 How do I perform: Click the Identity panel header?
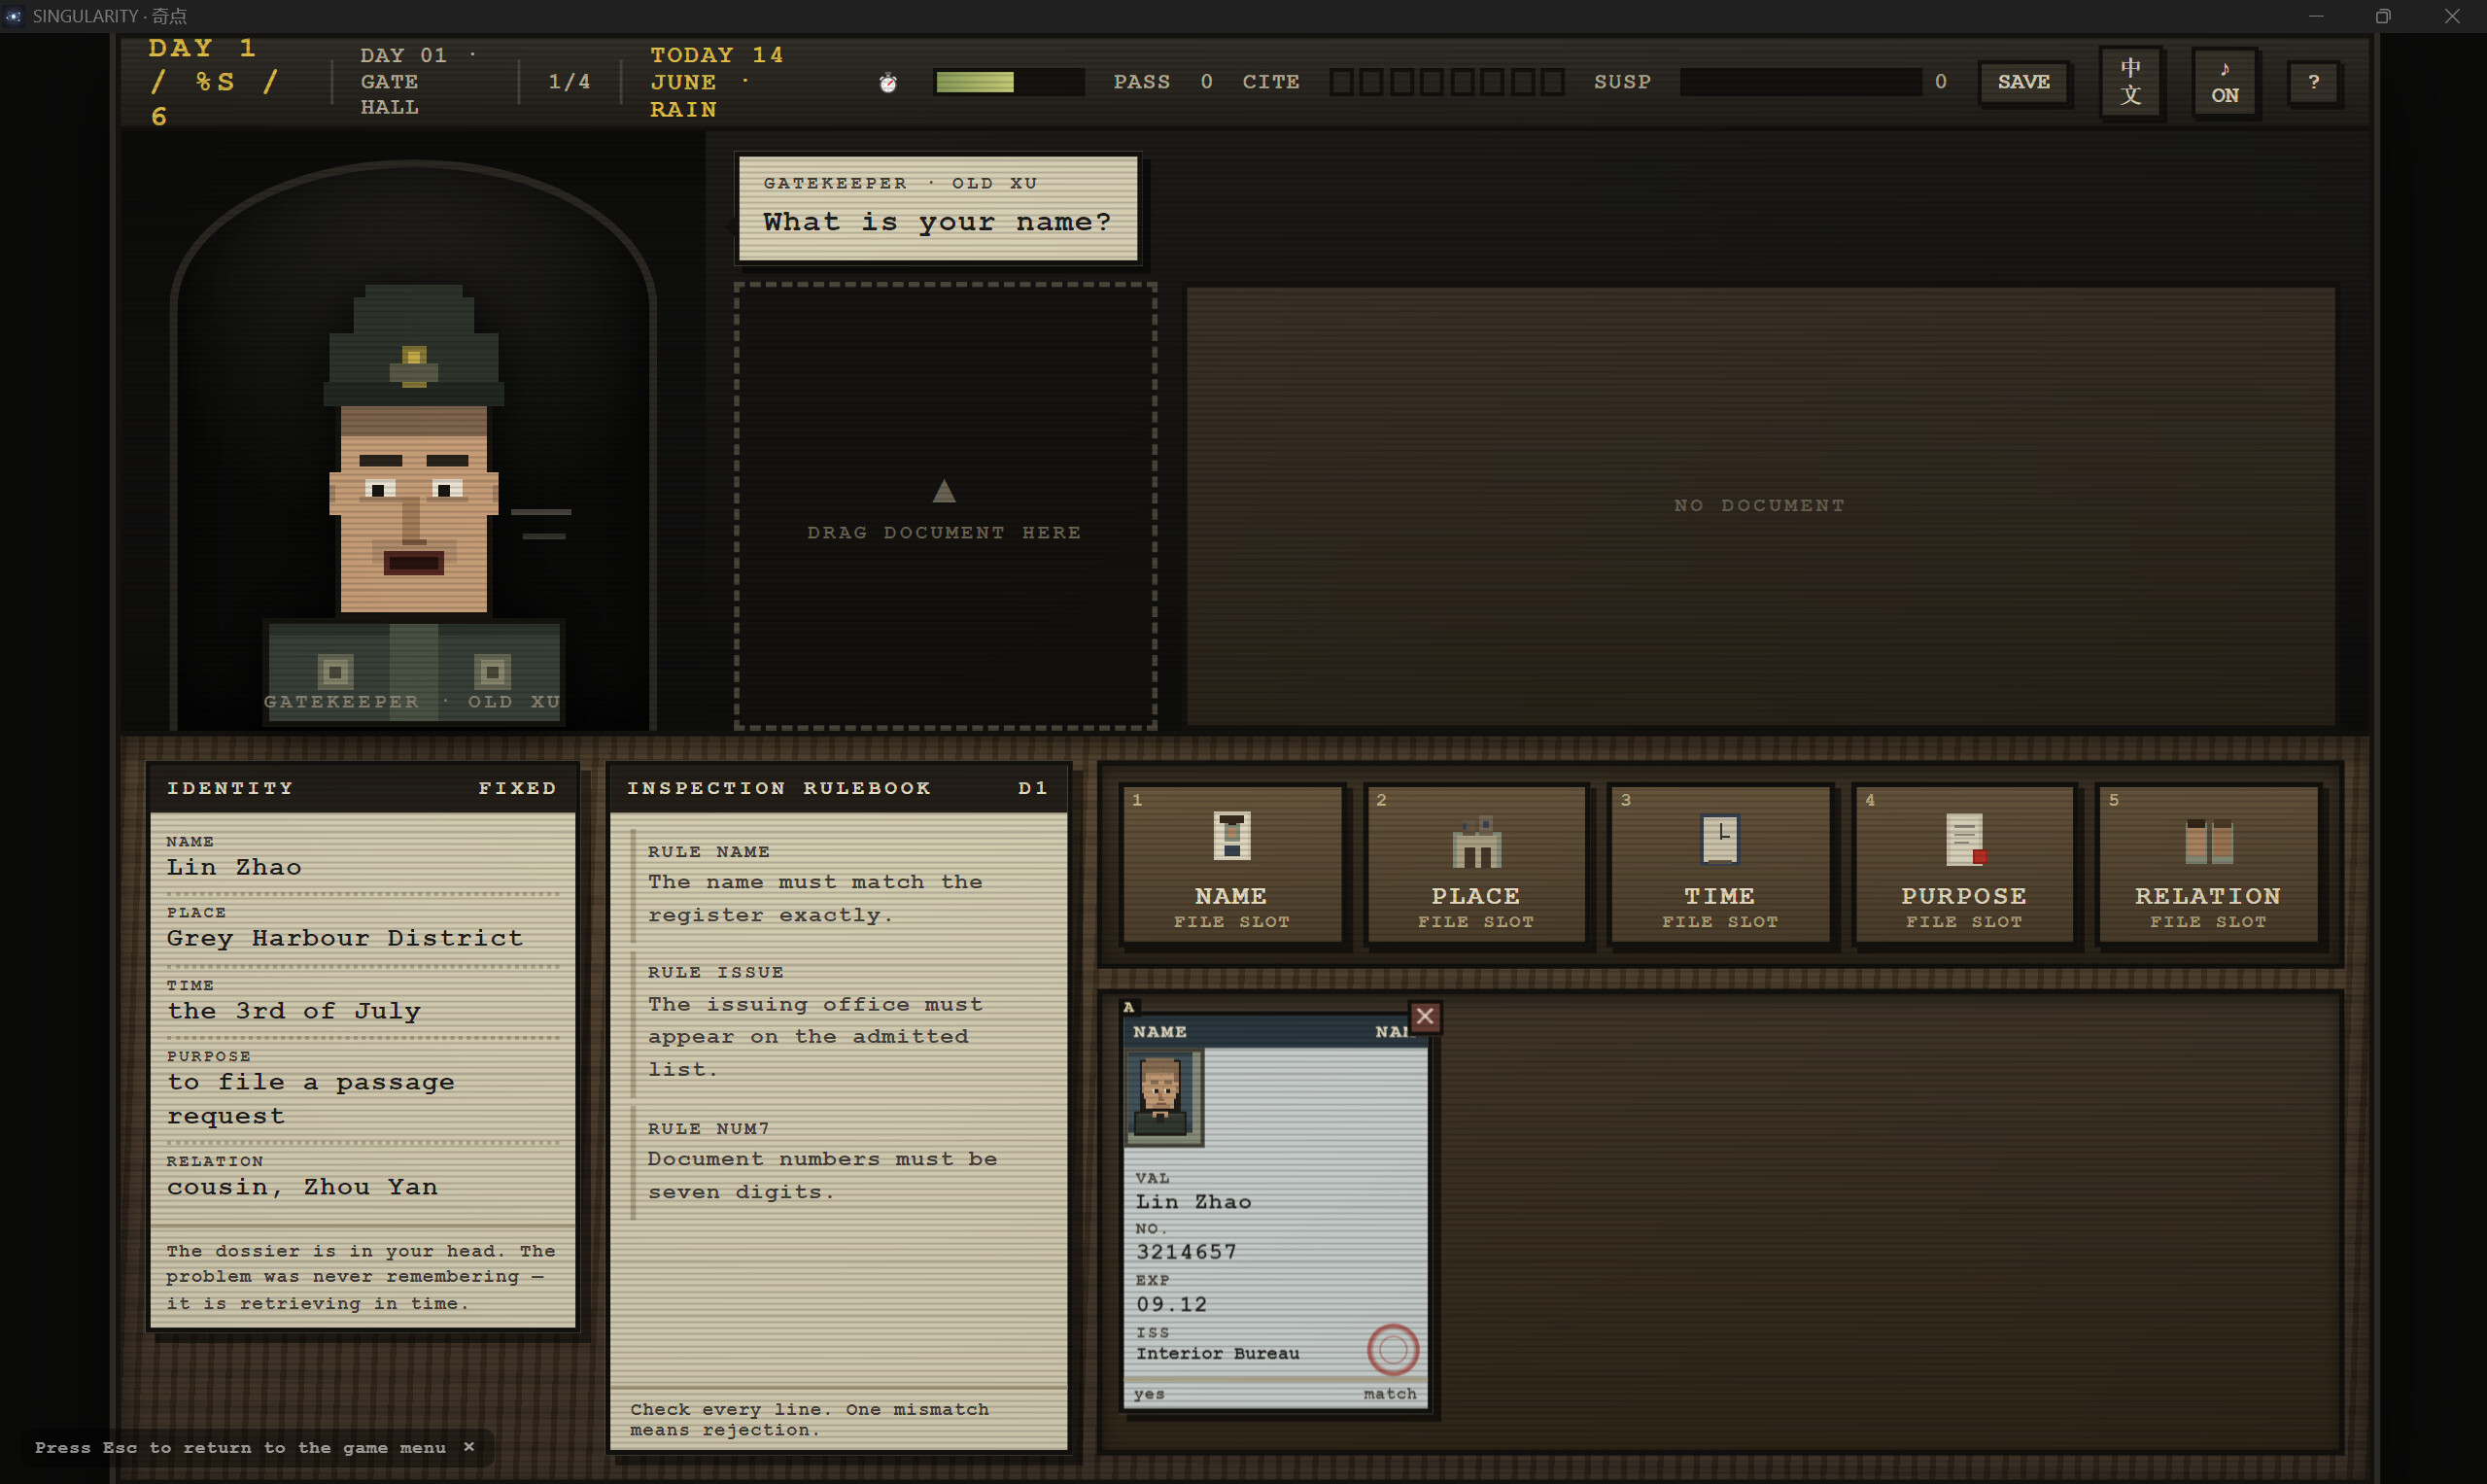click(x=362, y=788)
